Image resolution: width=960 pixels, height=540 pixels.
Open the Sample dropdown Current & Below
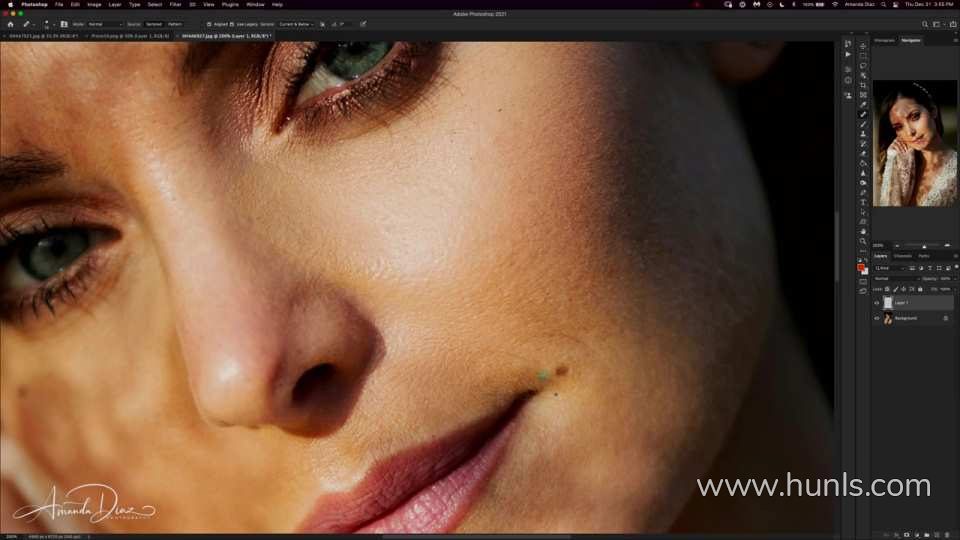click(296, 24)
